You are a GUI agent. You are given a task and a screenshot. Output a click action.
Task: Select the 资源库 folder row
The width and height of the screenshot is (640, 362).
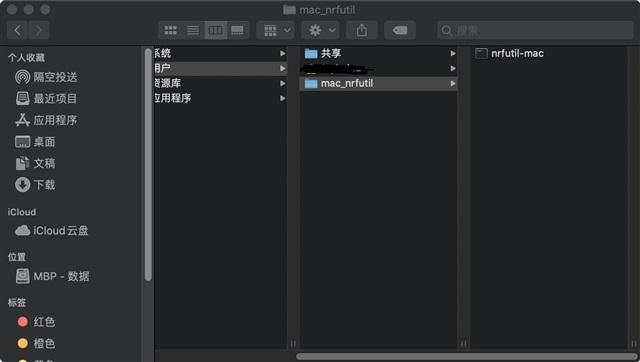(221, 83)
